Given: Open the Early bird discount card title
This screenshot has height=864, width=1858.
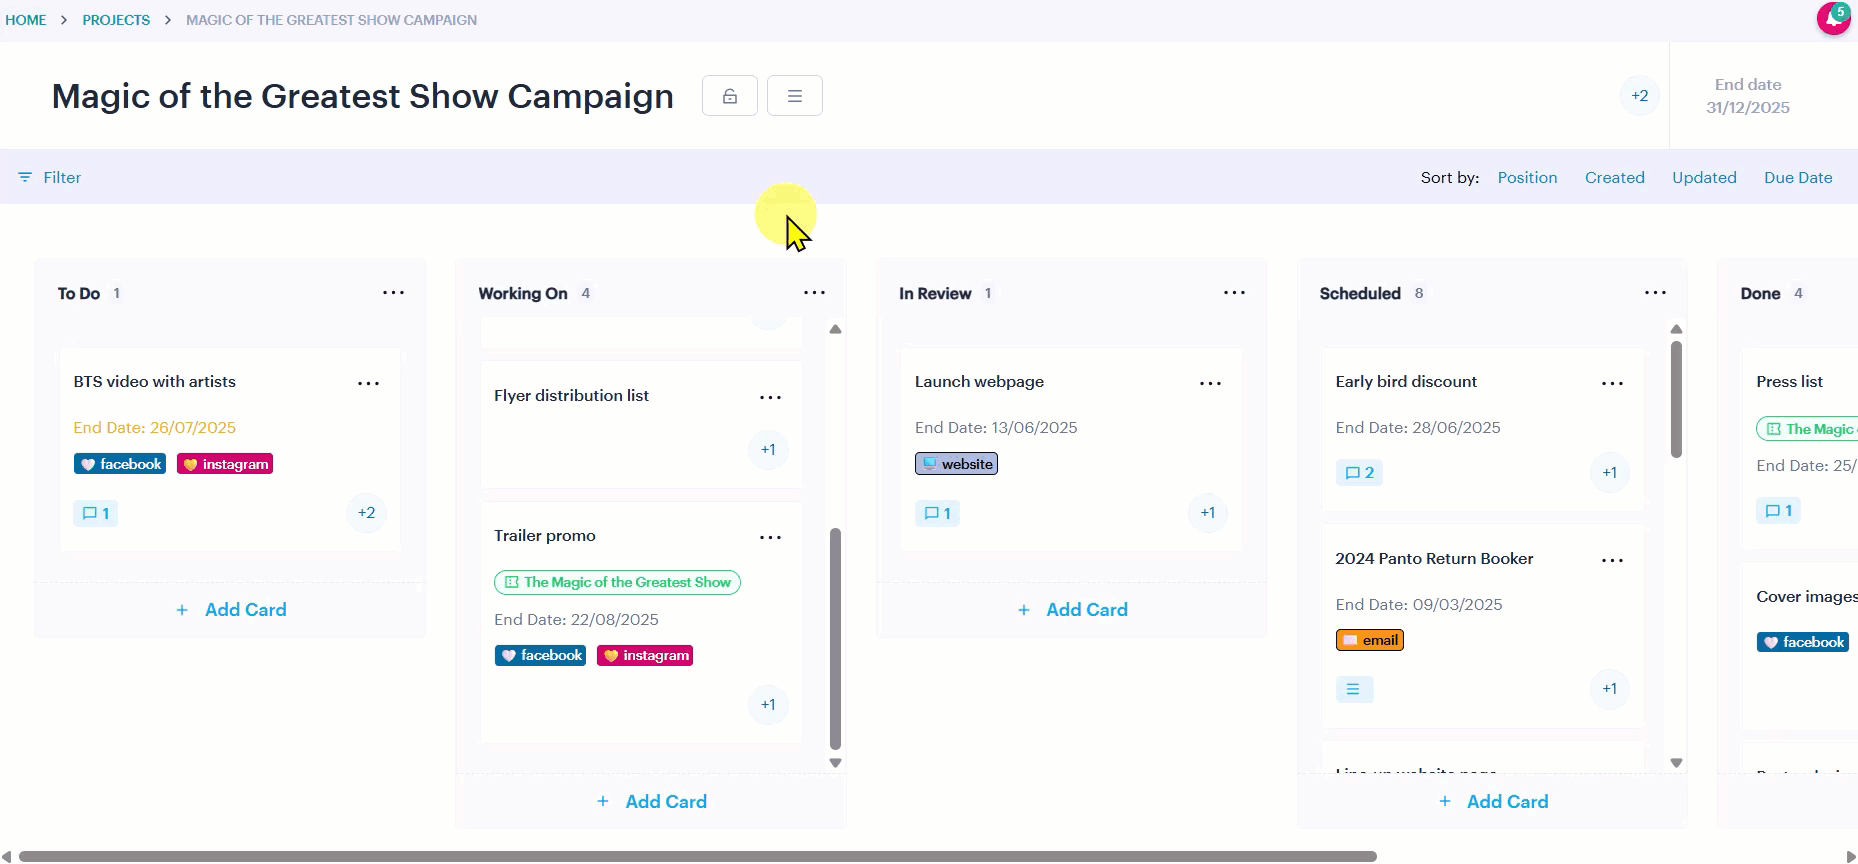Looking at the screenshot, I should (1406, 382).
